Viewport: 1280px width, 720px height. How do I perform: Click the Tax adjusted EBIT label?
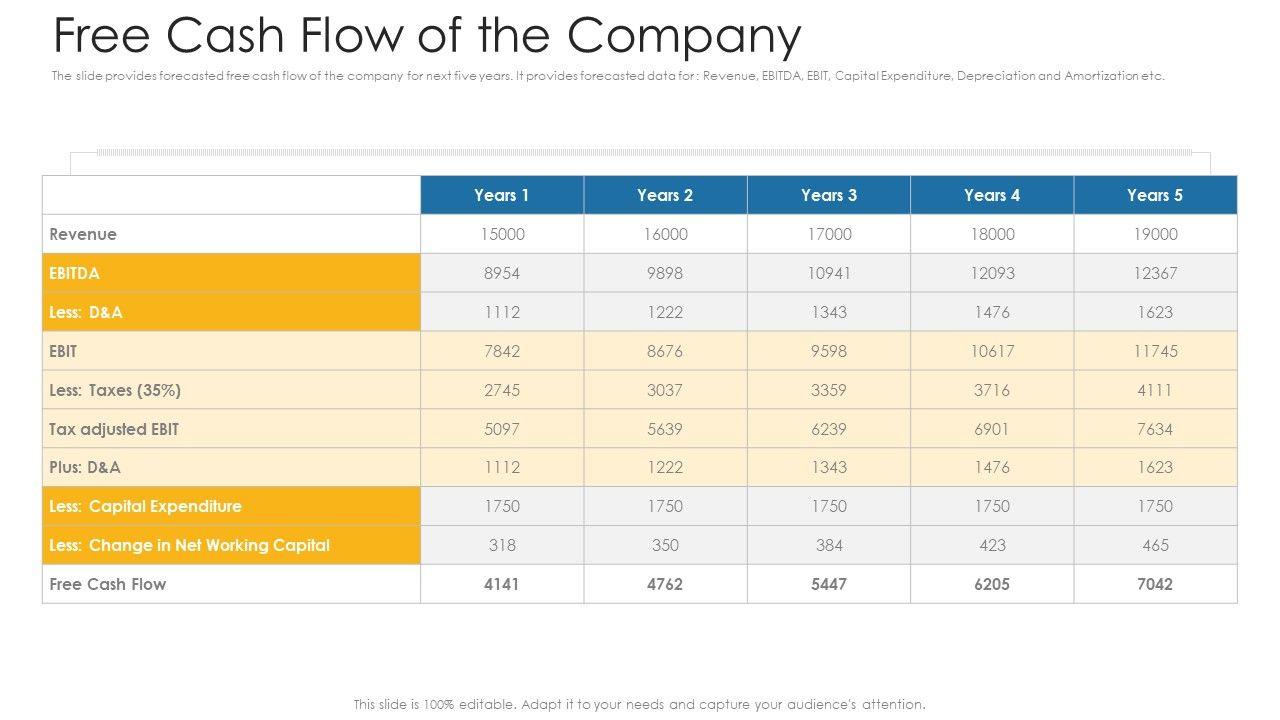(114, 429)
